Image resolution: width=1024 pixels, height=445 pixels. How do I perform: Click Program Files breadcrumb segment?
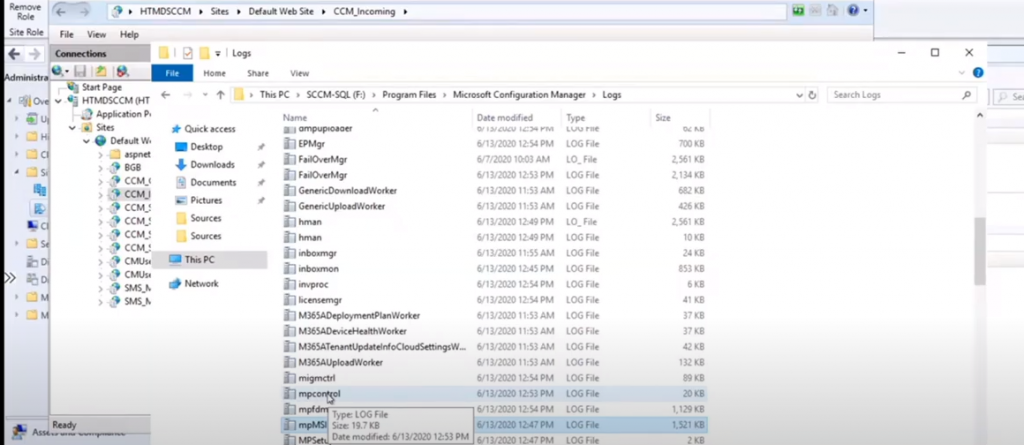(x=409, y=95)
